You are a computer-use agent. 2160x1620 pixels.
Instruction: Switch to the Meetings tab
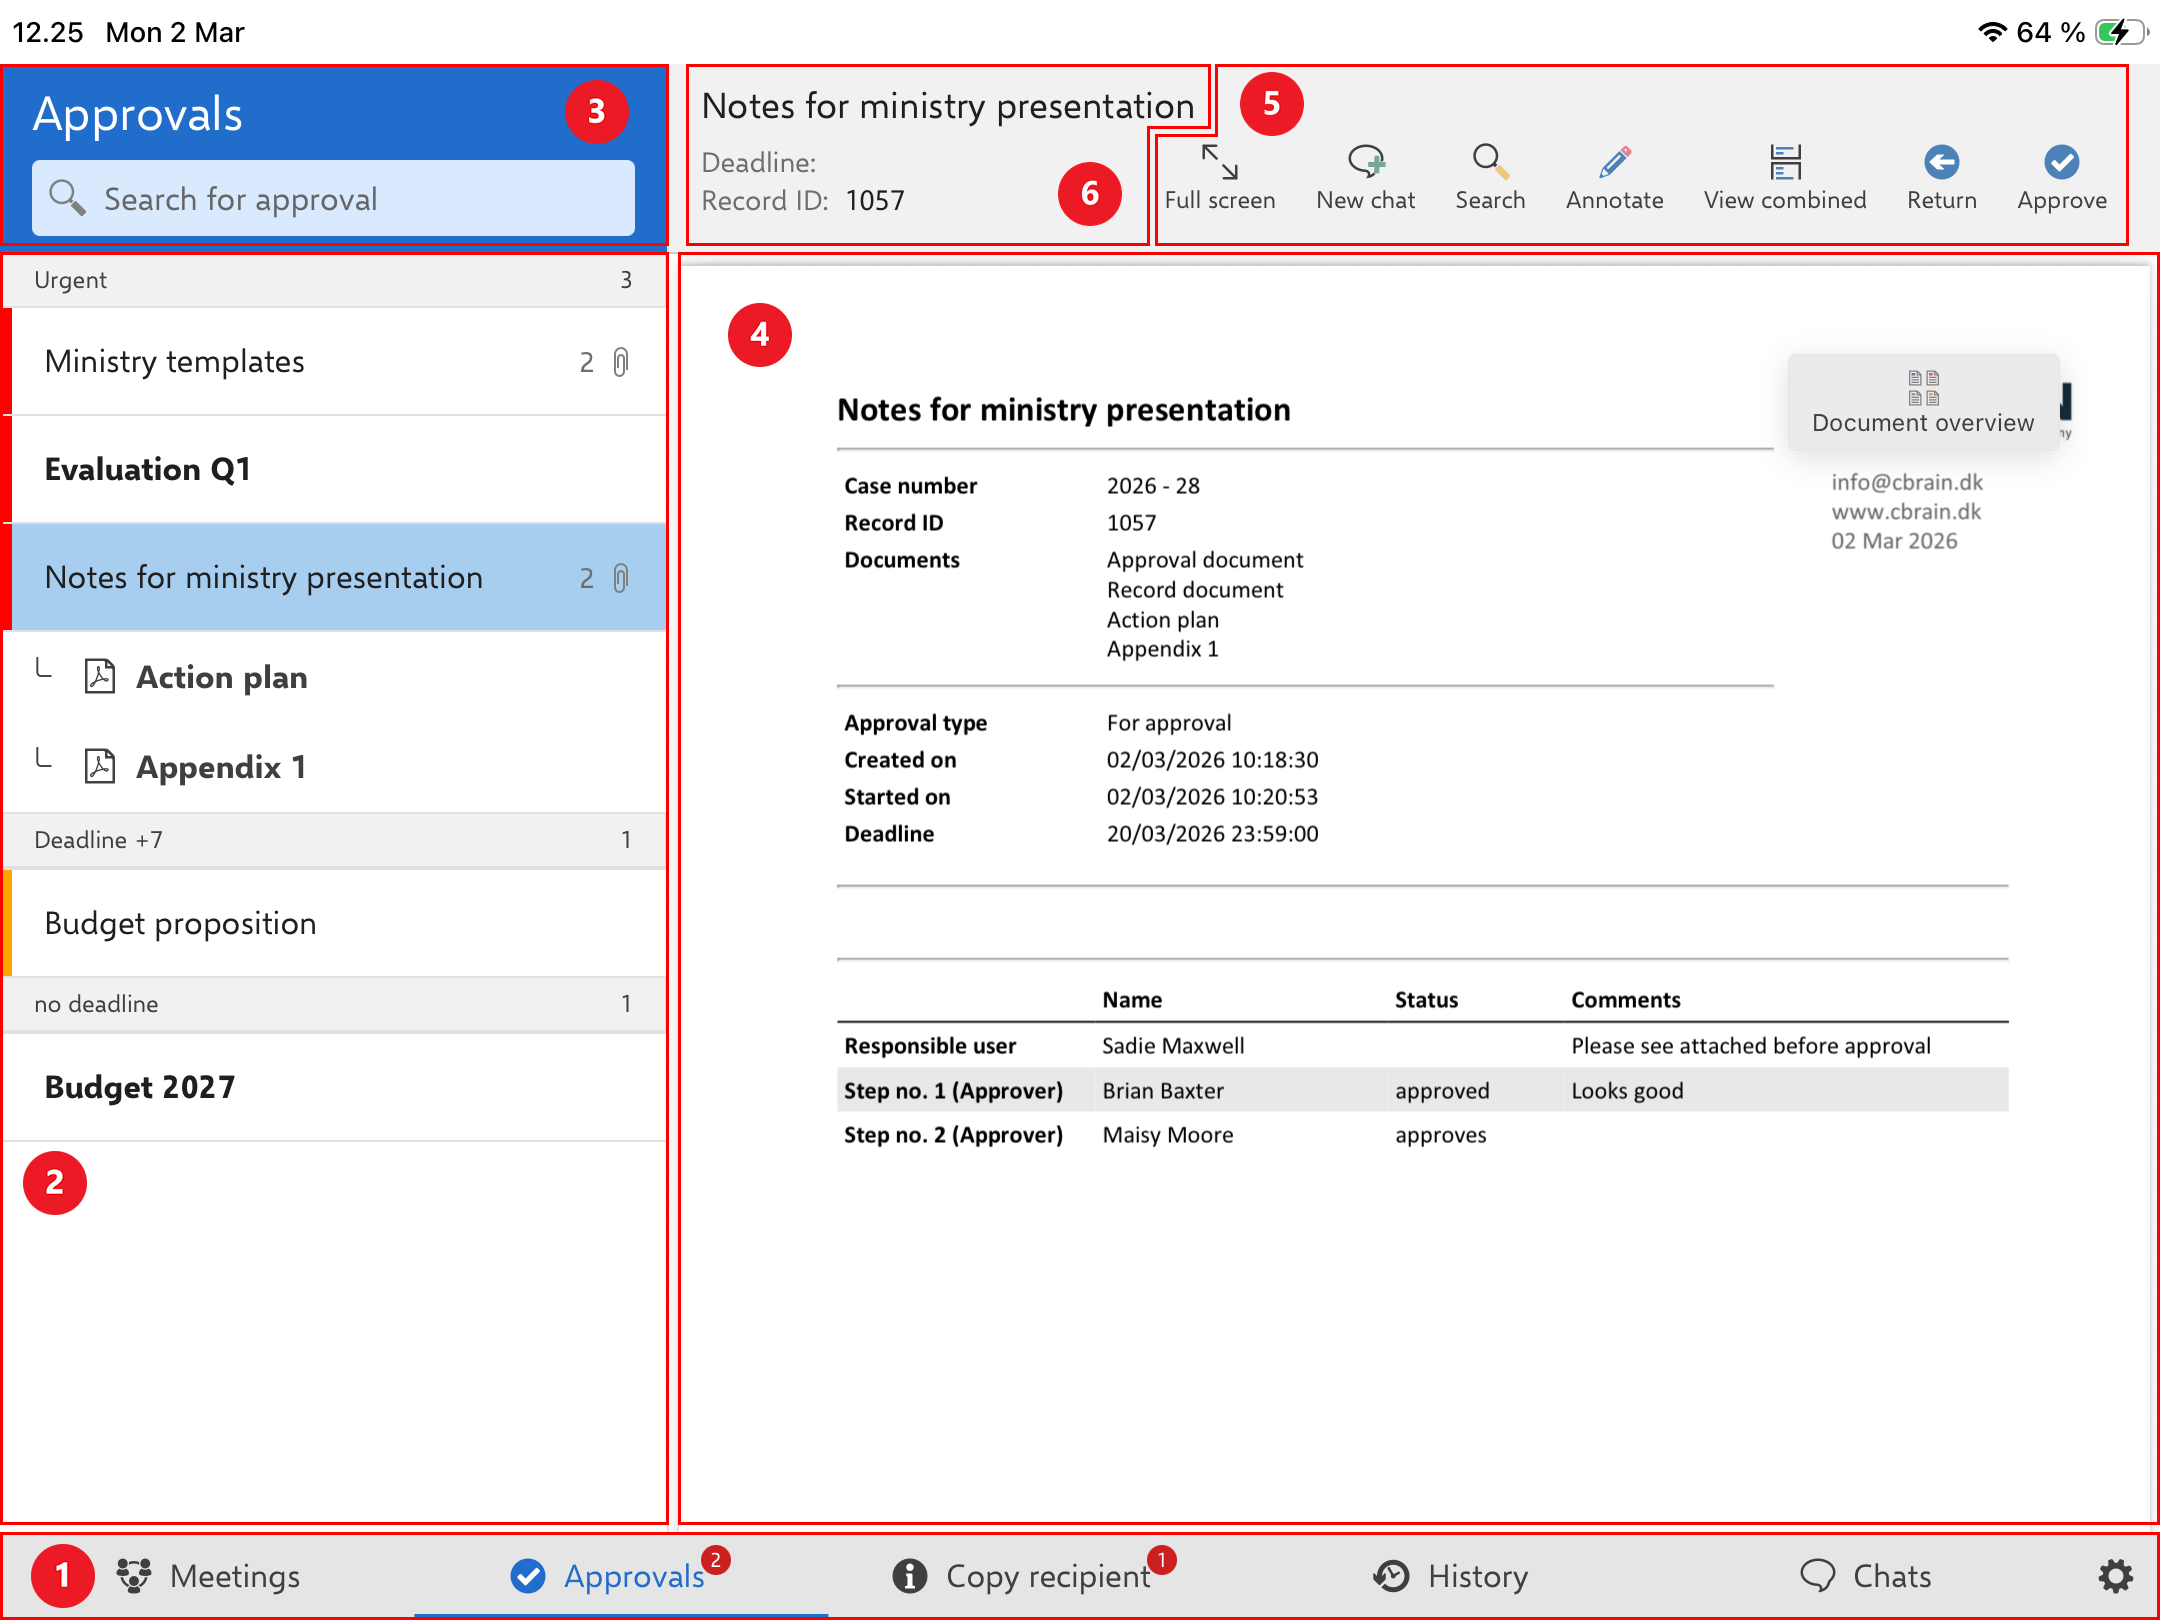(x=208, y=1576)
